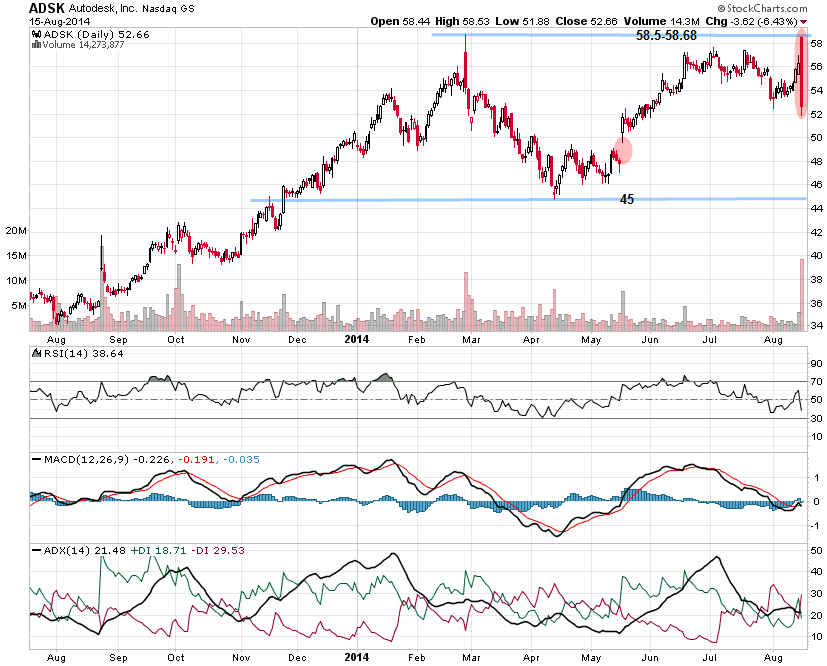The height and width of the screenshot is (666, 827).
Task: Click the '58' price axis label
Action: pyautogui.click(x=817, y=43)
